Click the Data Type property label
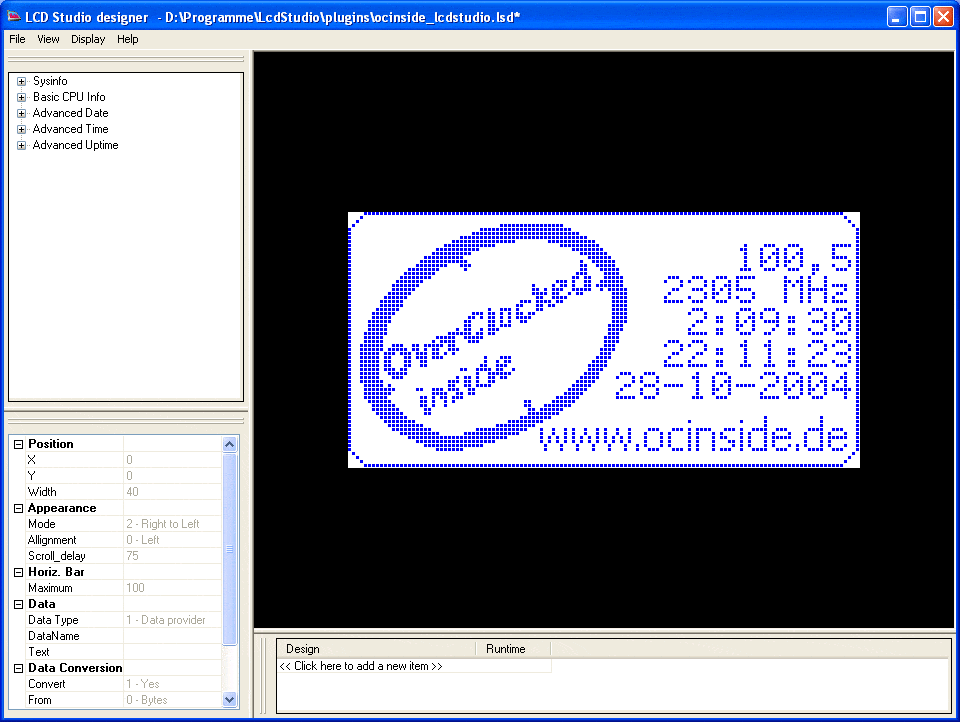960x722 pixels. [x=53, y=620]
